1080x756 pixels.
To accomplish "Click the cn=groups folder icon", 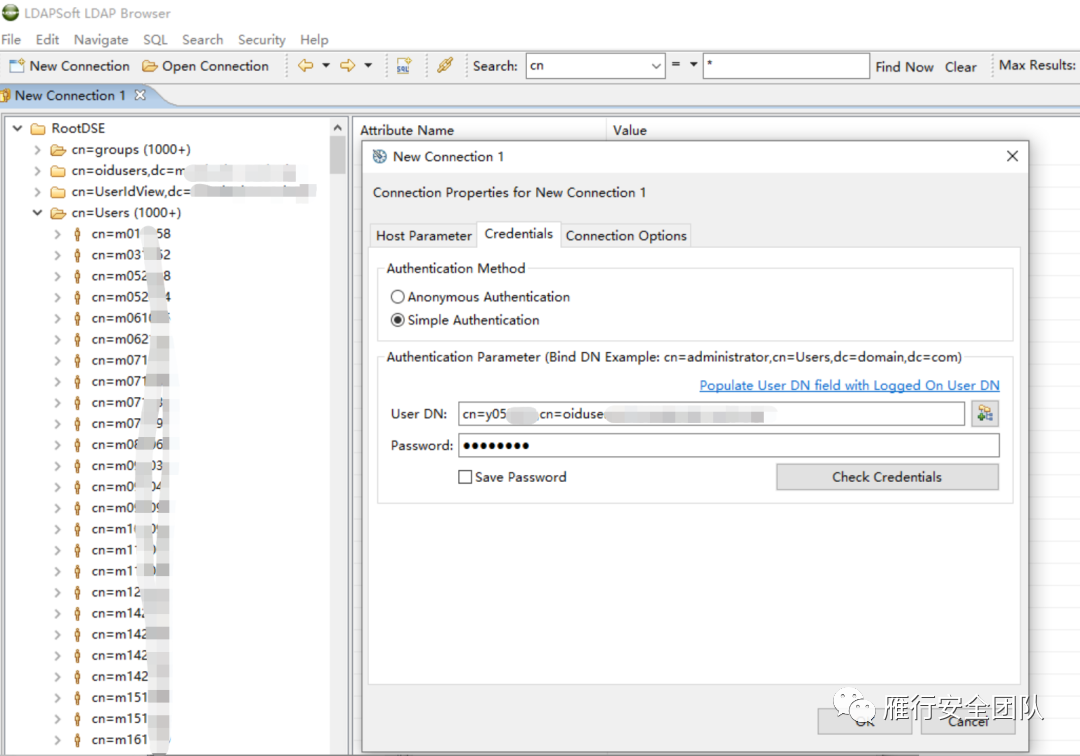I will pyautogui.click(x=59, y=150).
